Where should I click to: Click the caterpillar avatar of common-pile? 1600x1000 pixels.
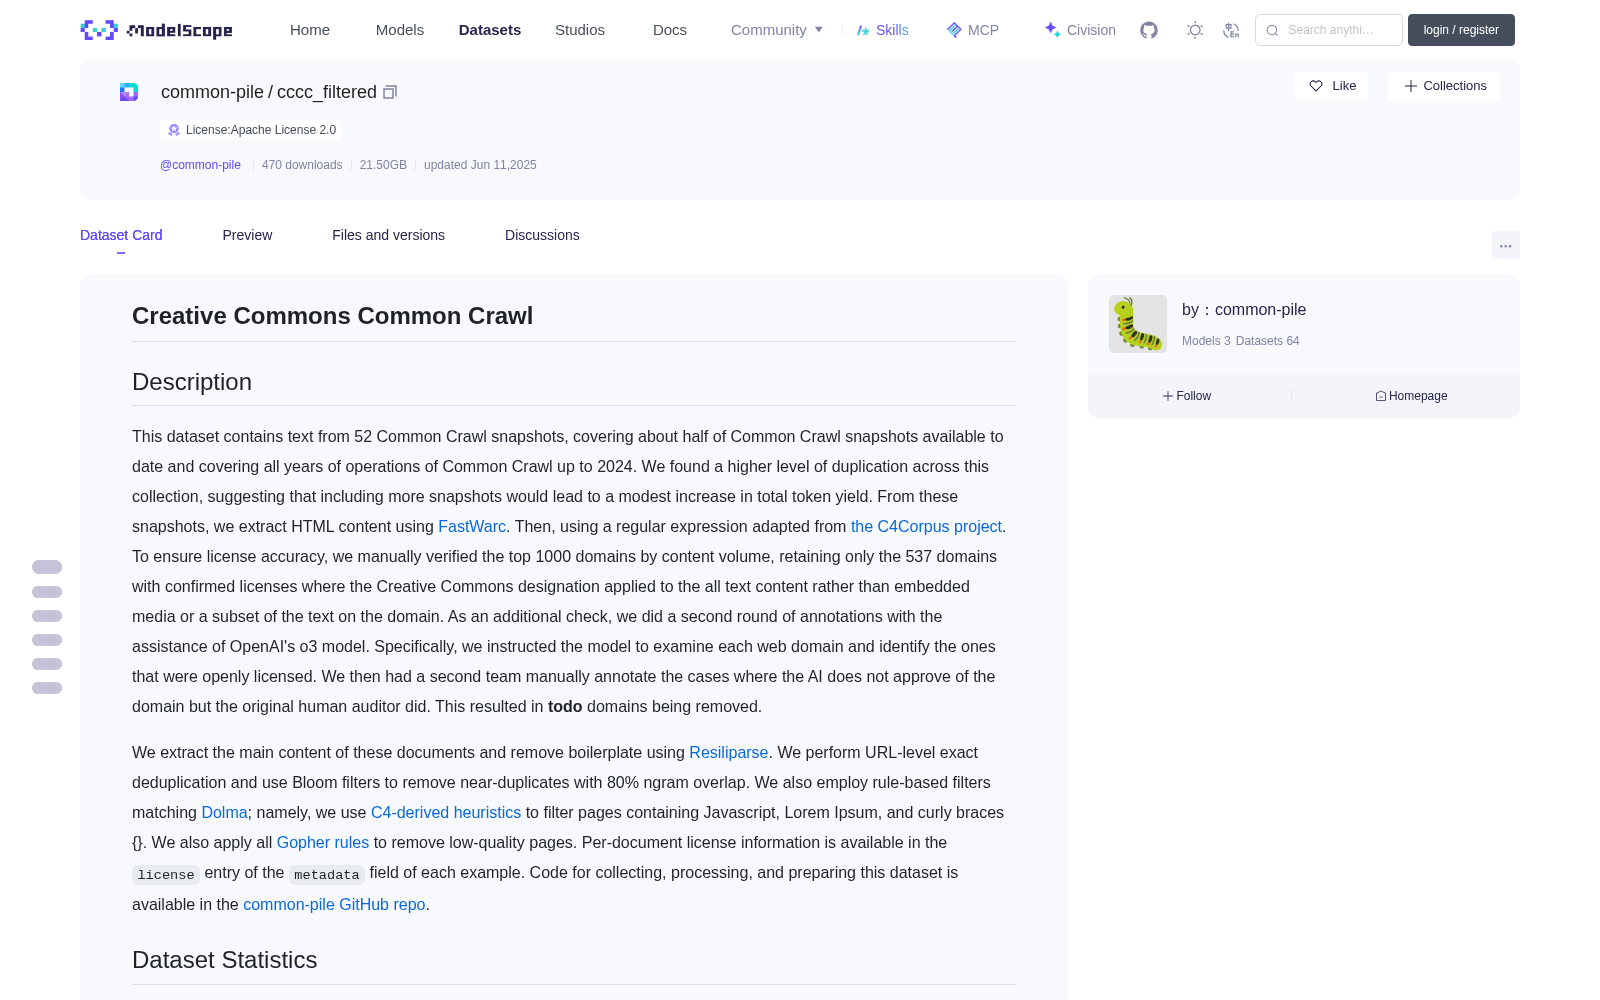pos(1138,324)
